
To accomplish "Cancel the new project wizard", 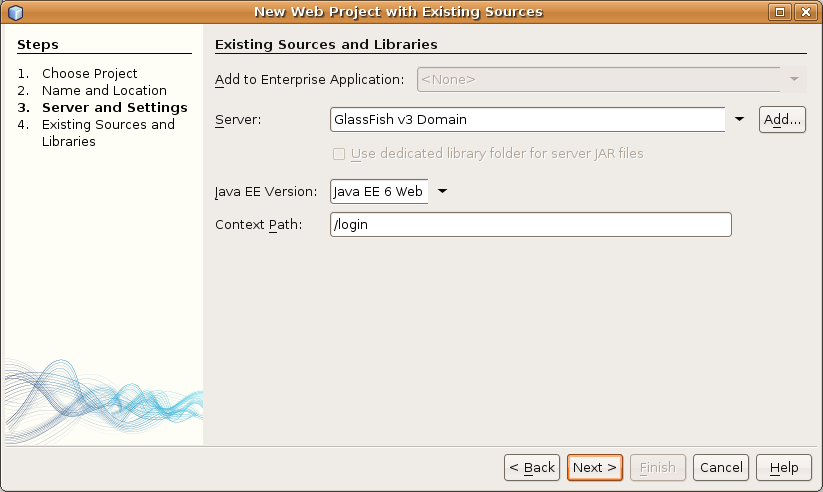I will click(x=721, y=467).
